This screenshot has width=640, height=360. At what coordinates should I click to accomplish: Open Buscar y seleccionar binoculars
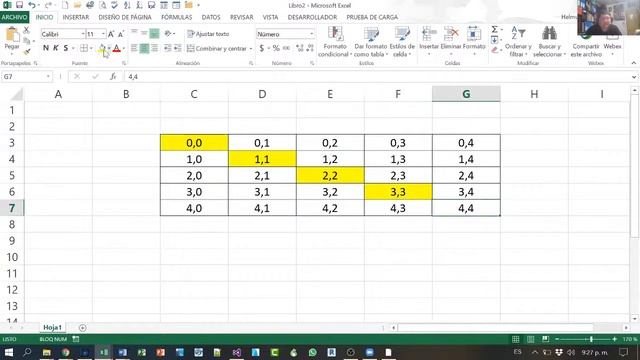pos(549,42)
